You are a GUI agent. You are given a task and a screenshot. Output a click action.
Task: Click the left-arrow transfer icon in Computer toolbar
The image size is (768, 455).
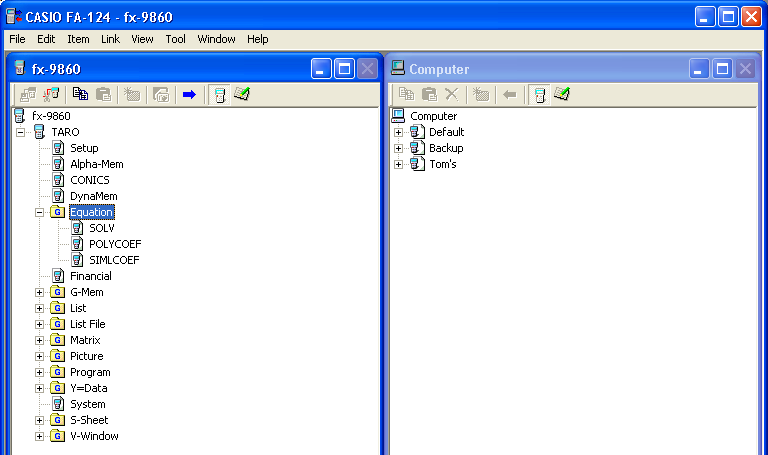[510, 95]
